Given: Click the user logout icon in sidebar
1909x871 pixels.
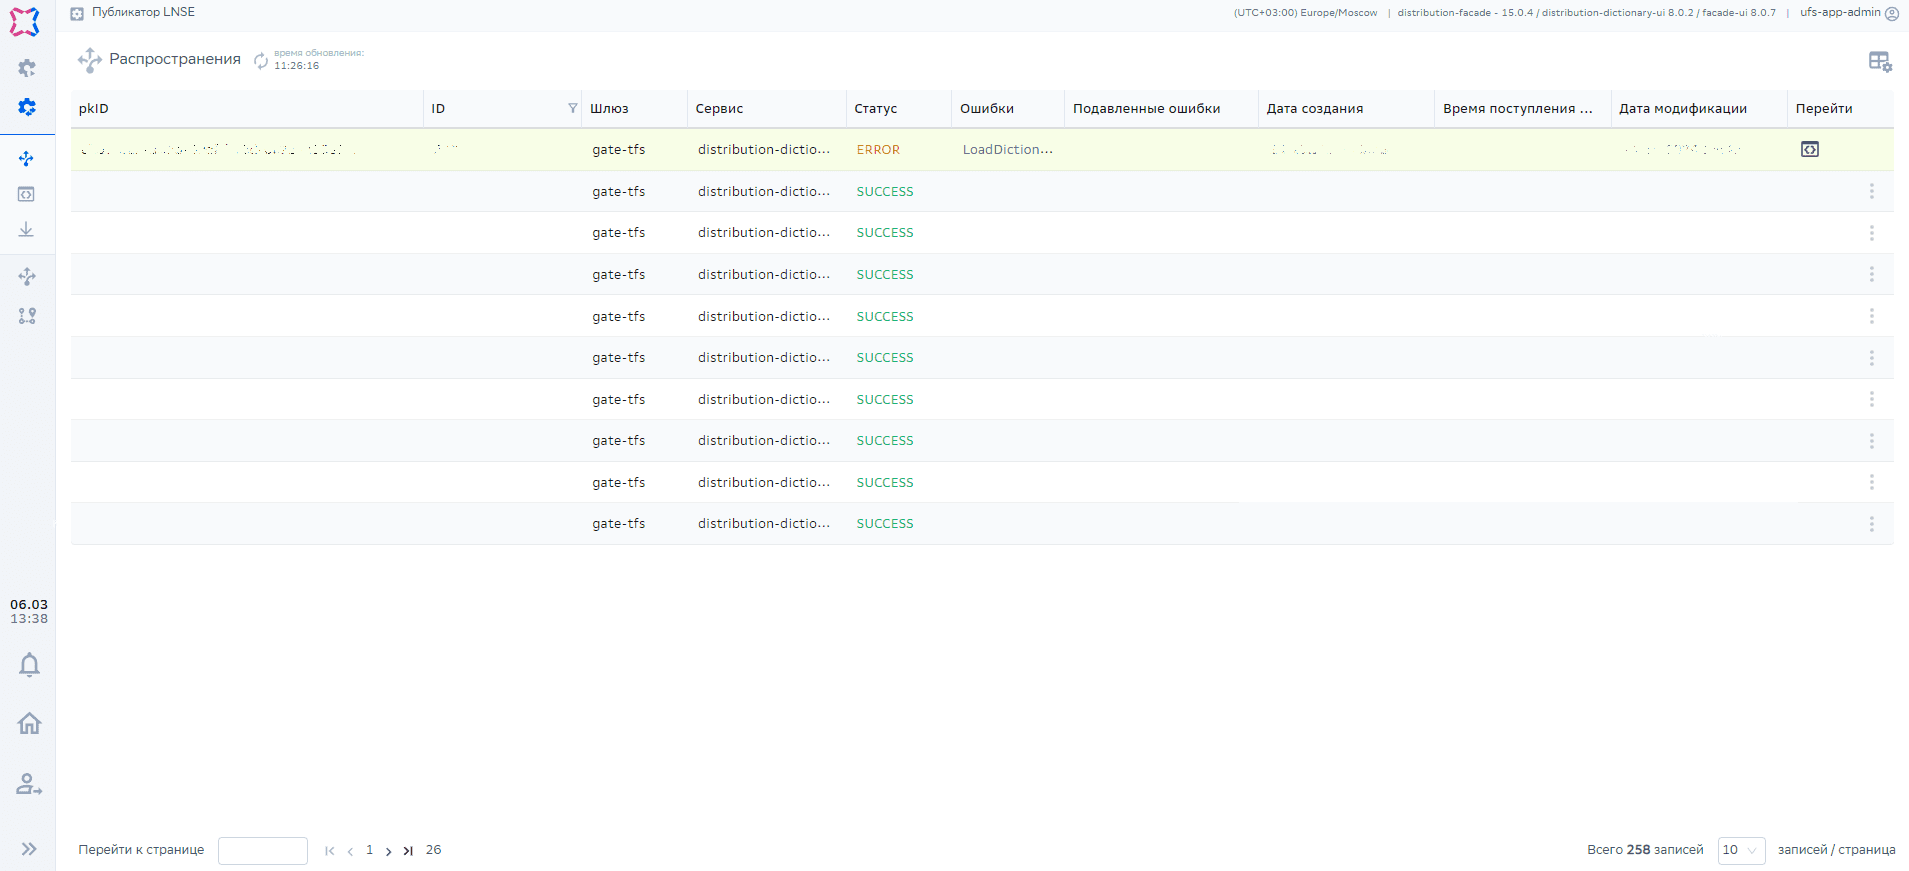Looking at the screenshot, I should 29,784.
